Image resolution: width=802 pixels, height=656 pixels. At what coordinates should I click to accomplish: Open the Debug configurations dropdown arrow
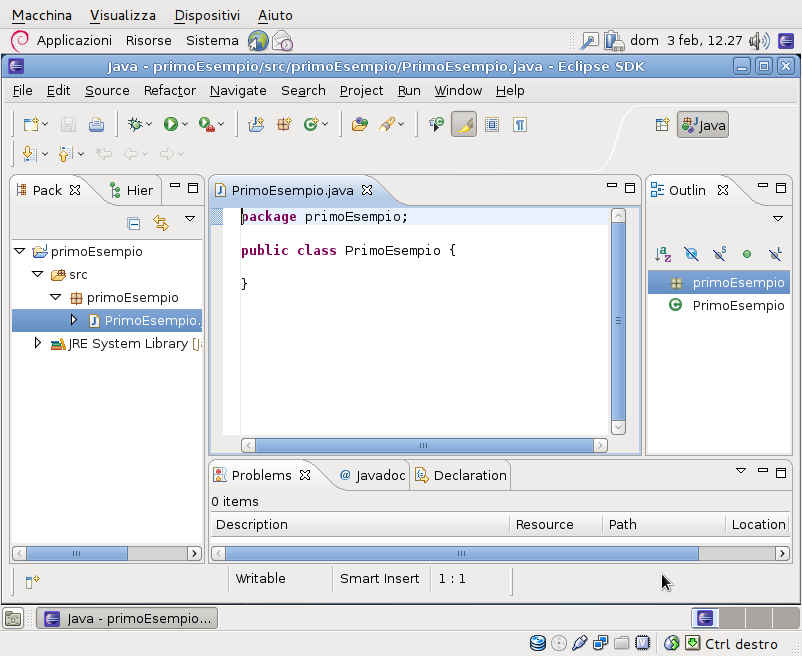pos(149,124)
